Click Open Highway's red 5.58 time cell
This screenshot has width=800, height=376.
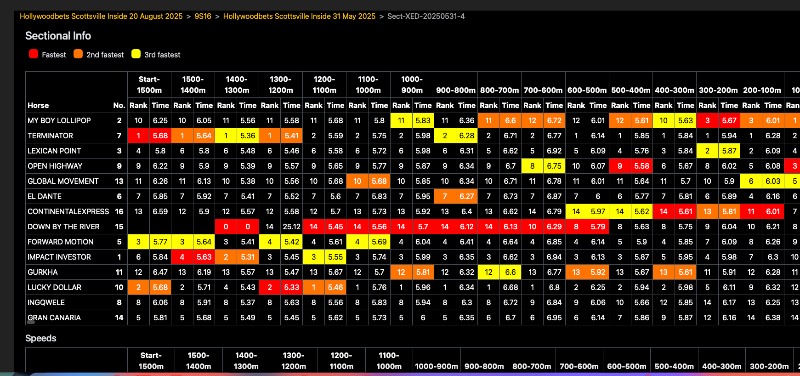click(x=641, y=166)
